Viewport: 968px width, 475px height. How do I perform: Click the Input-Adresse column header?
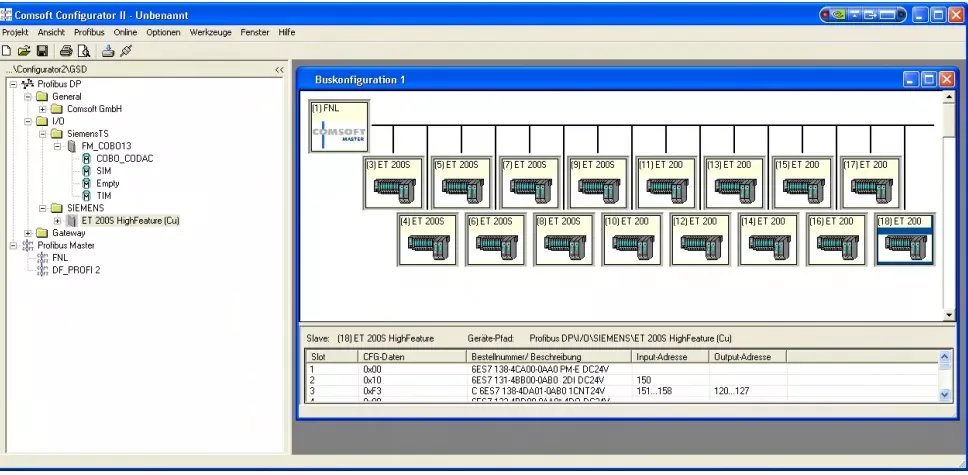click(670, 356)
